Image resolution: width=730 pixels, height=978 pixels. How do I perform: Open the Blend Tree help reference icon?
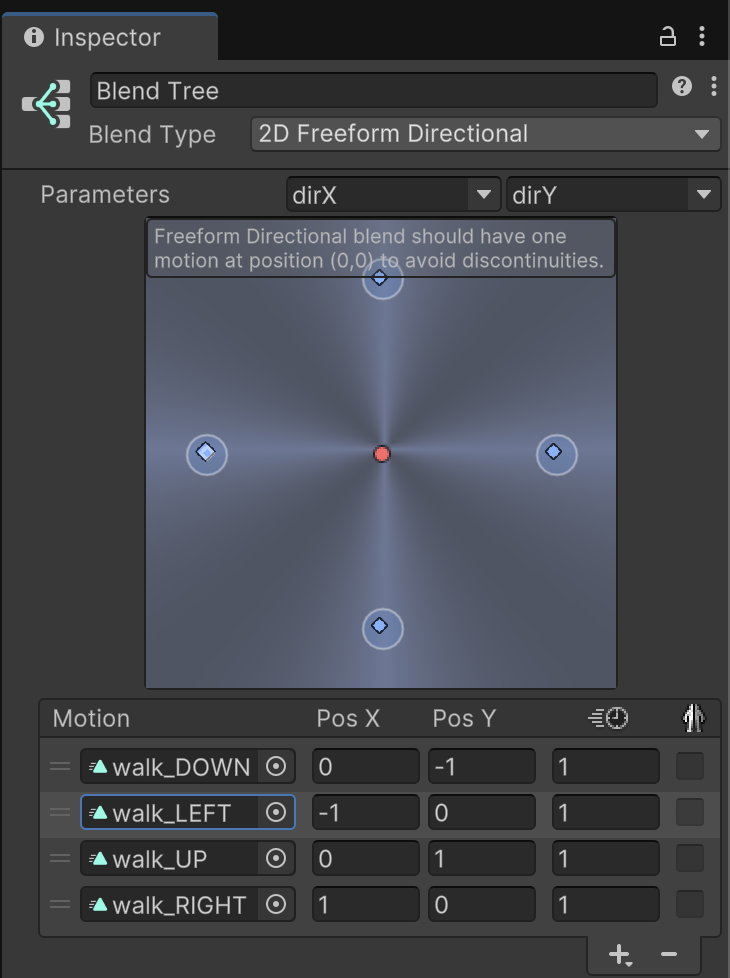682,86
